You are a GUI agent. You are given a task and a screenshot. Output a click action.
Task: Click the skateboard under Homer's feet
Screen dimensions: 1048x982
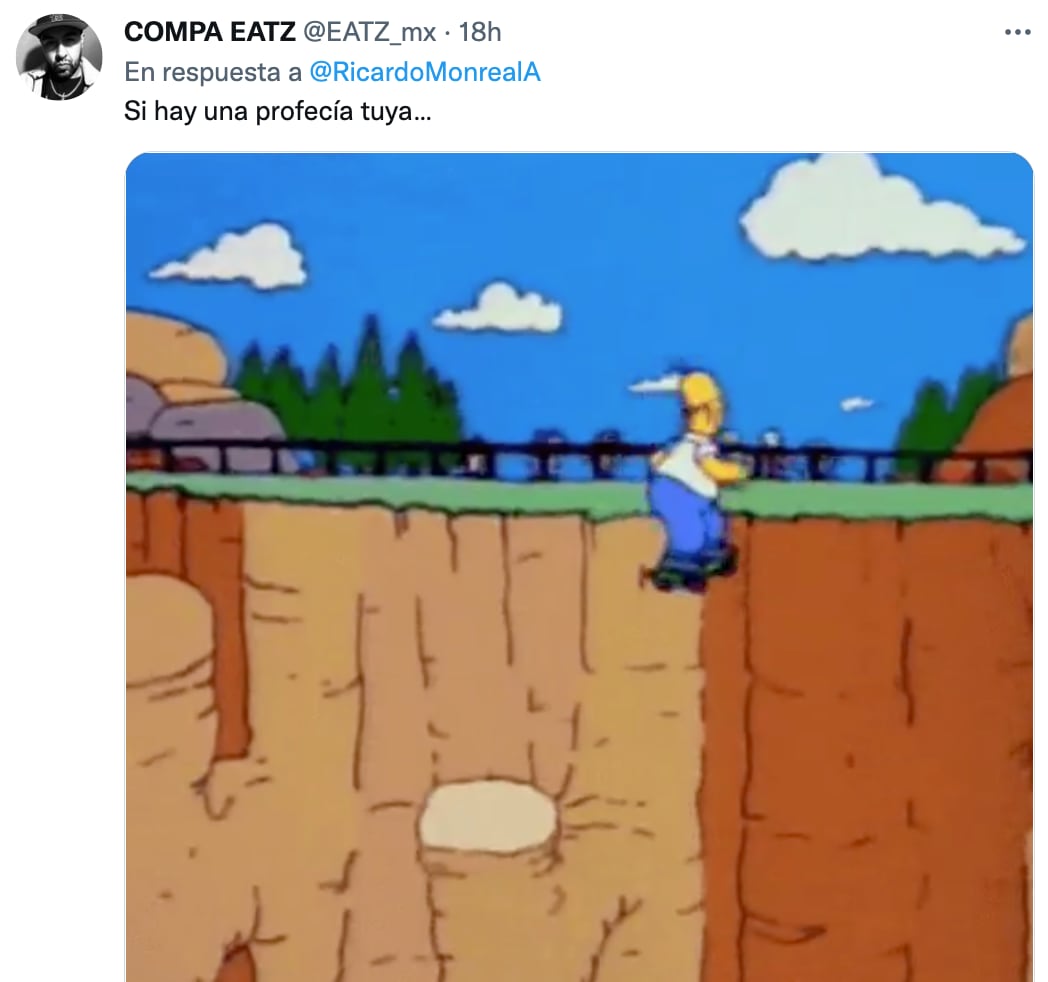[x=692, y=572]
